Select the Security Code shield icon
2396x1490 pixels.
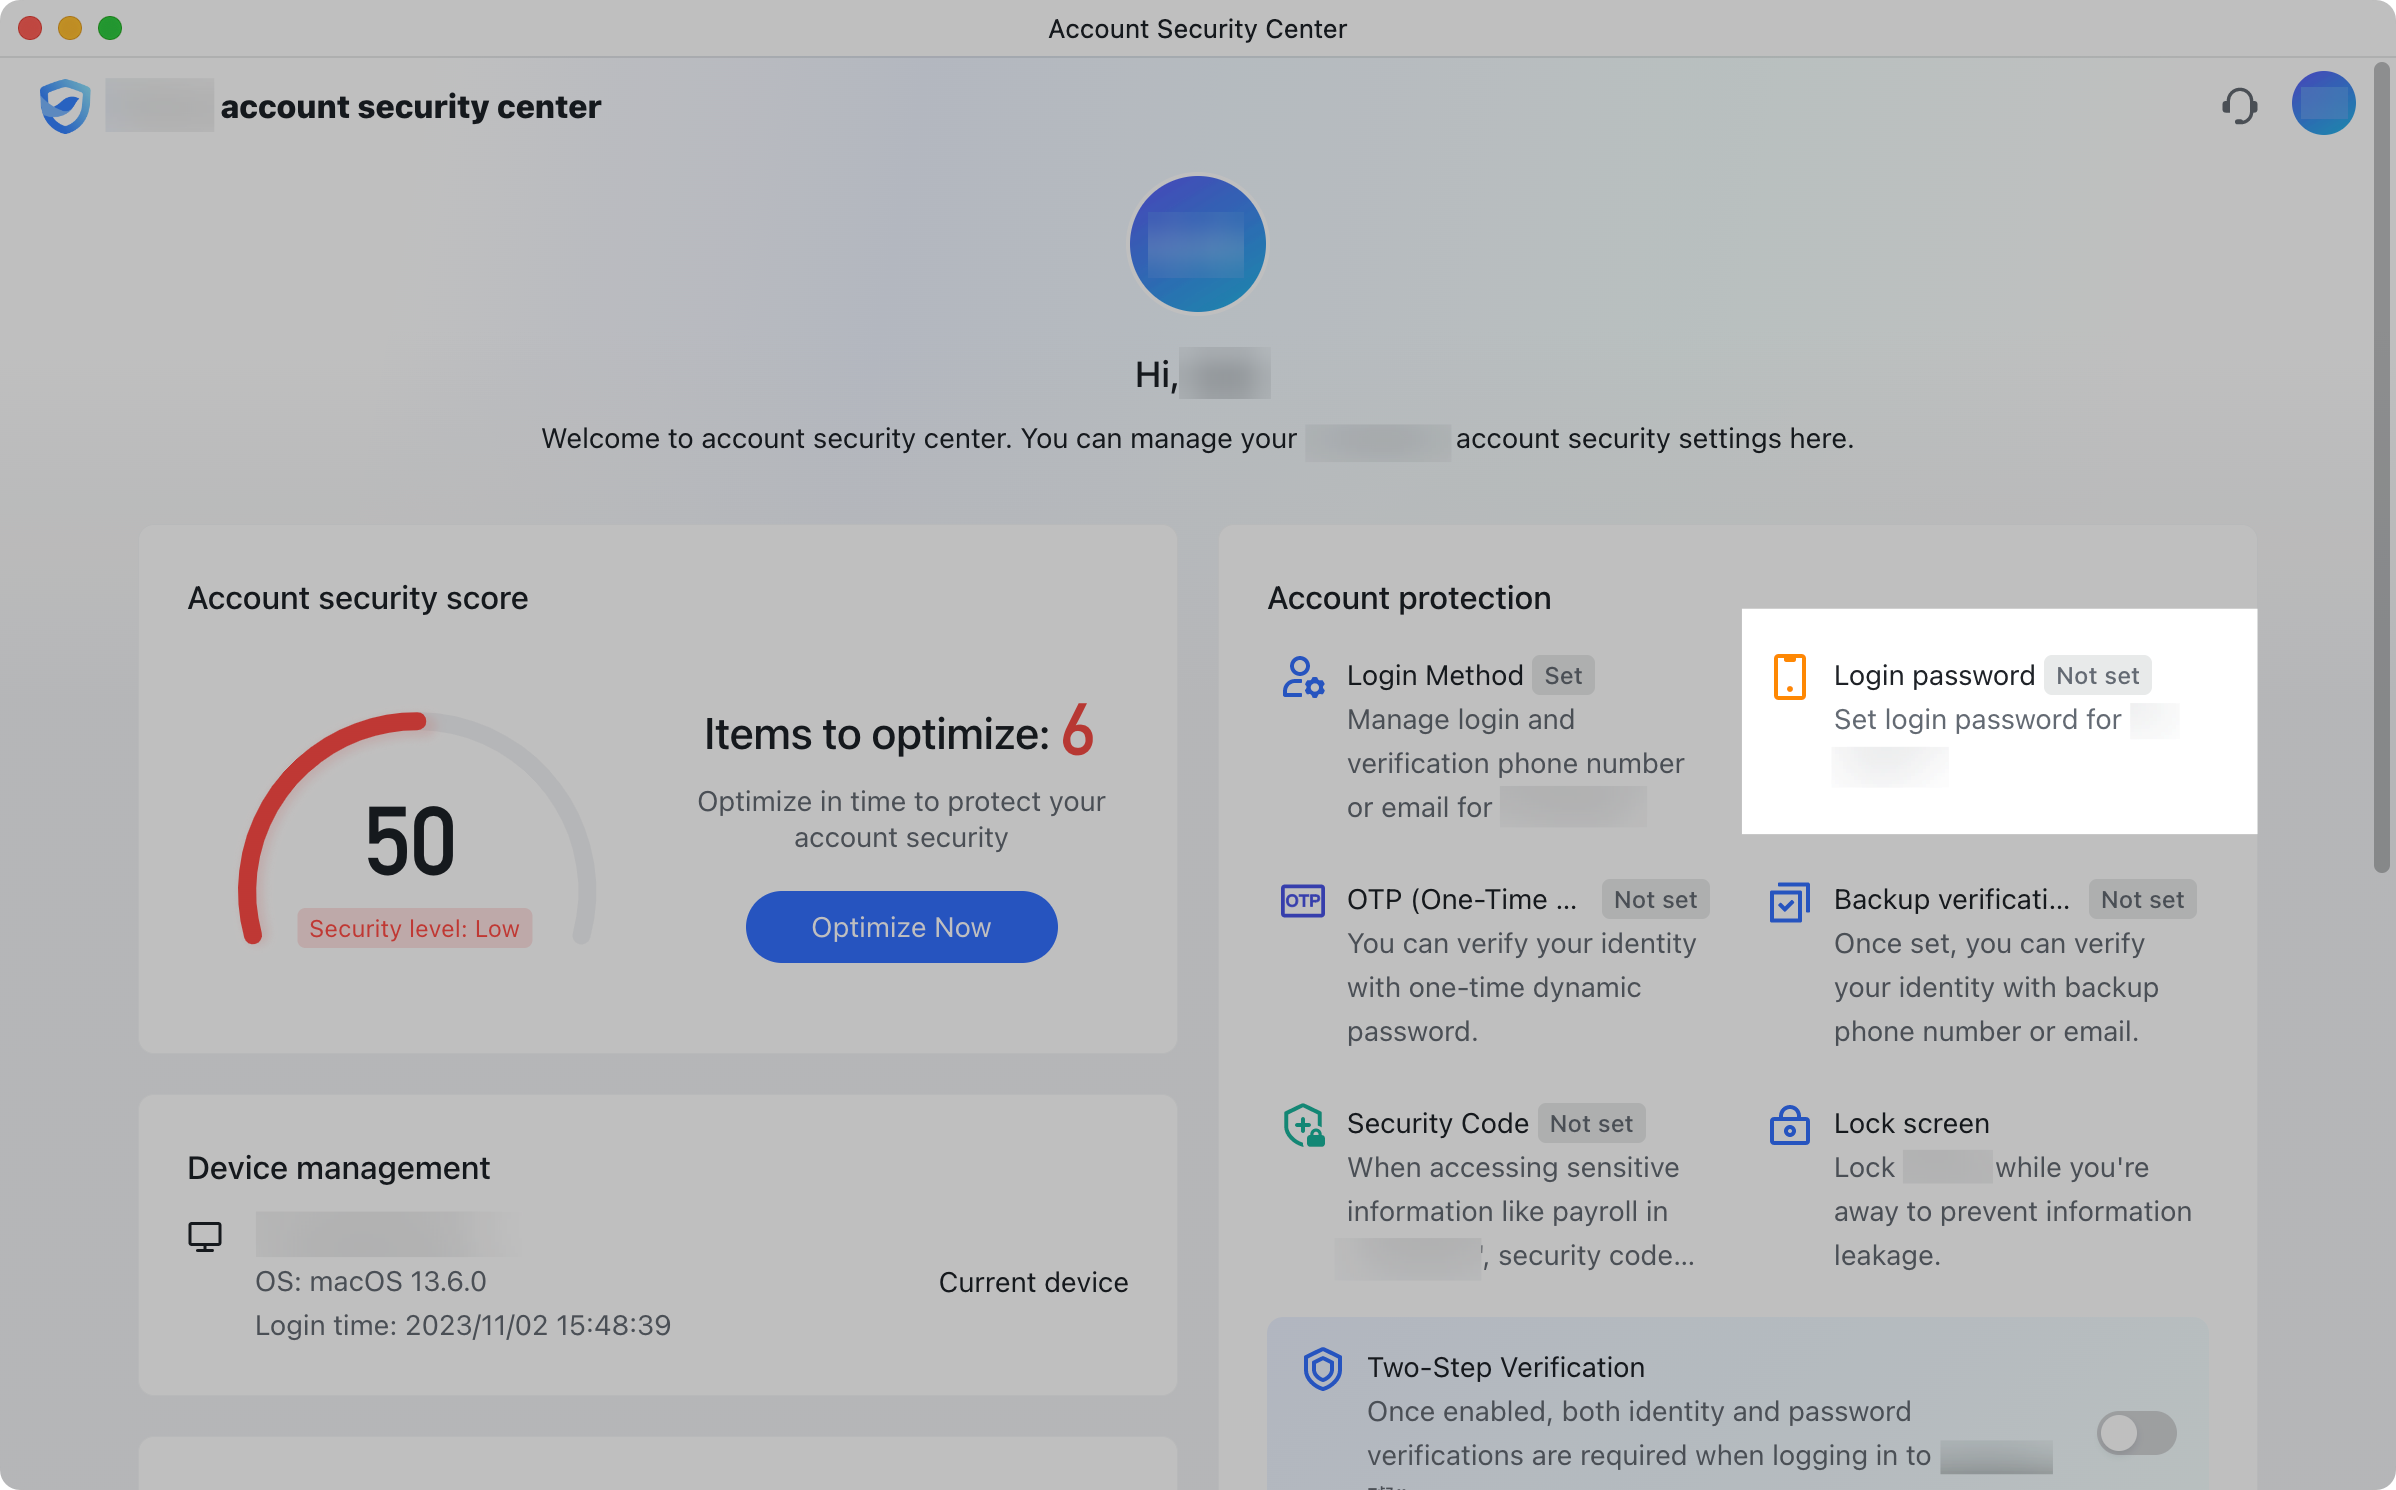1303,1124
